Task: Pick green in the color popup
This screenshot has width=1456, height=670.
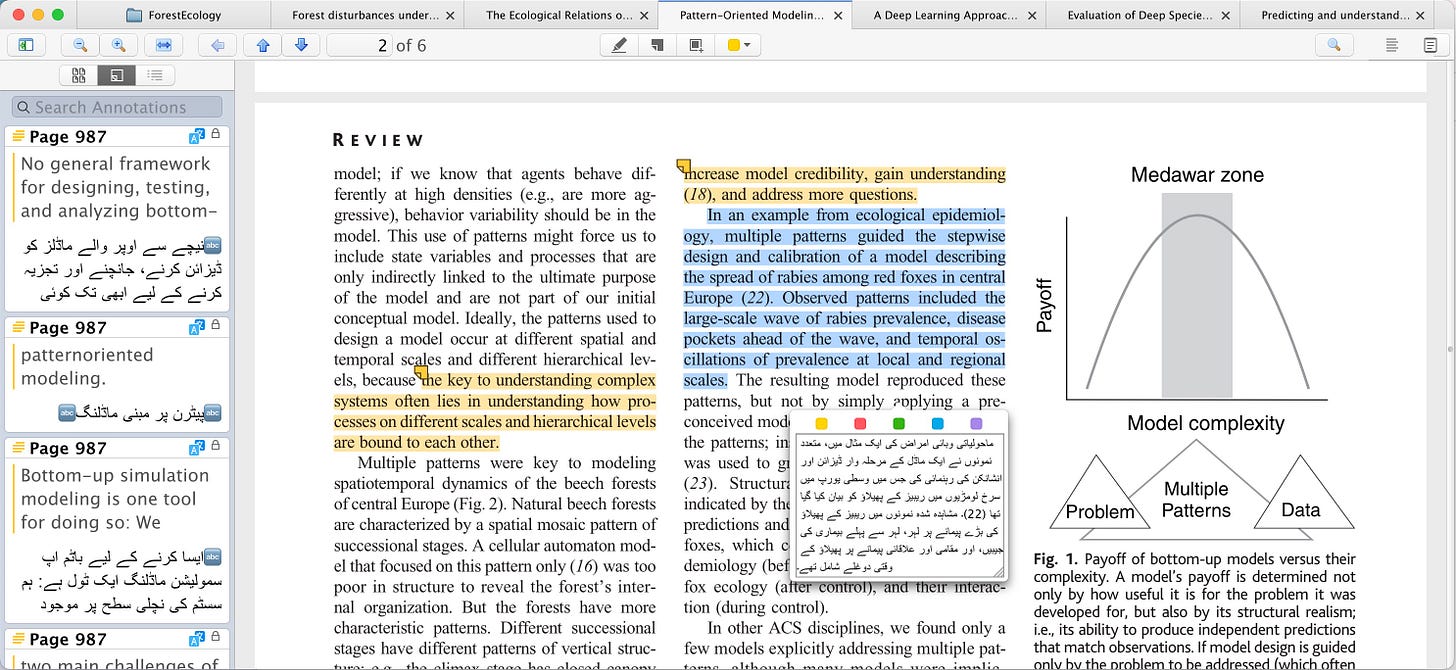Action: tap(899, 424)
